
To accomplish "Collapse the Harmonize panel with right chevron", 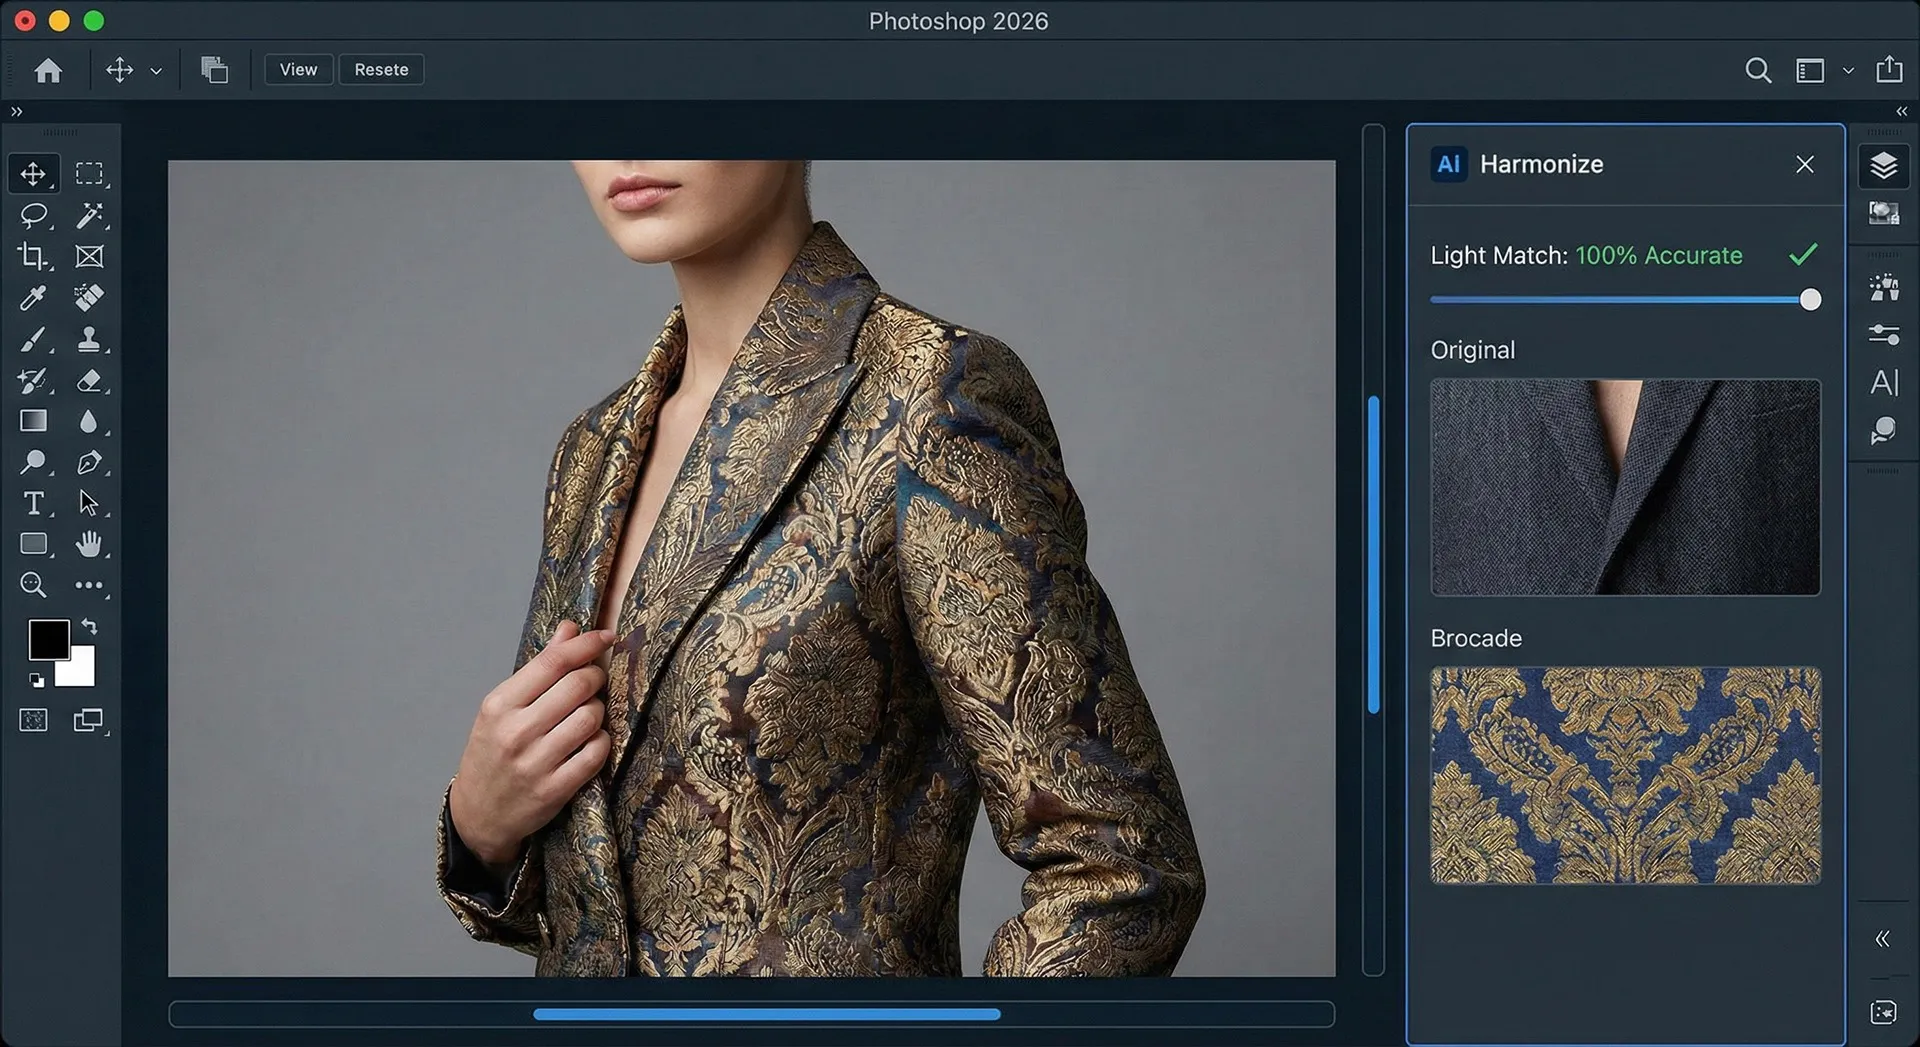I will [x=1900, y=111].
